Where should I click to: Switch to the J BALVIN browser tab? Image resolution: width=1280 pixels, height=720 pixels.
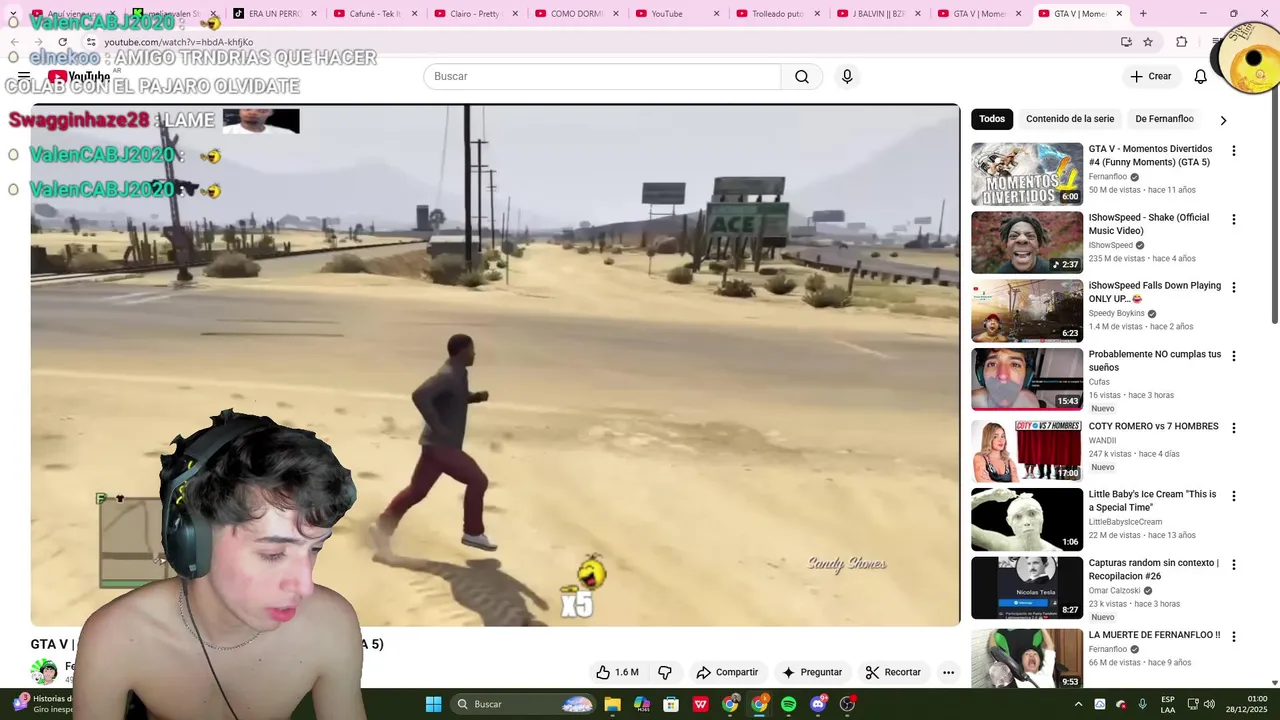click(x=879, y=14)
